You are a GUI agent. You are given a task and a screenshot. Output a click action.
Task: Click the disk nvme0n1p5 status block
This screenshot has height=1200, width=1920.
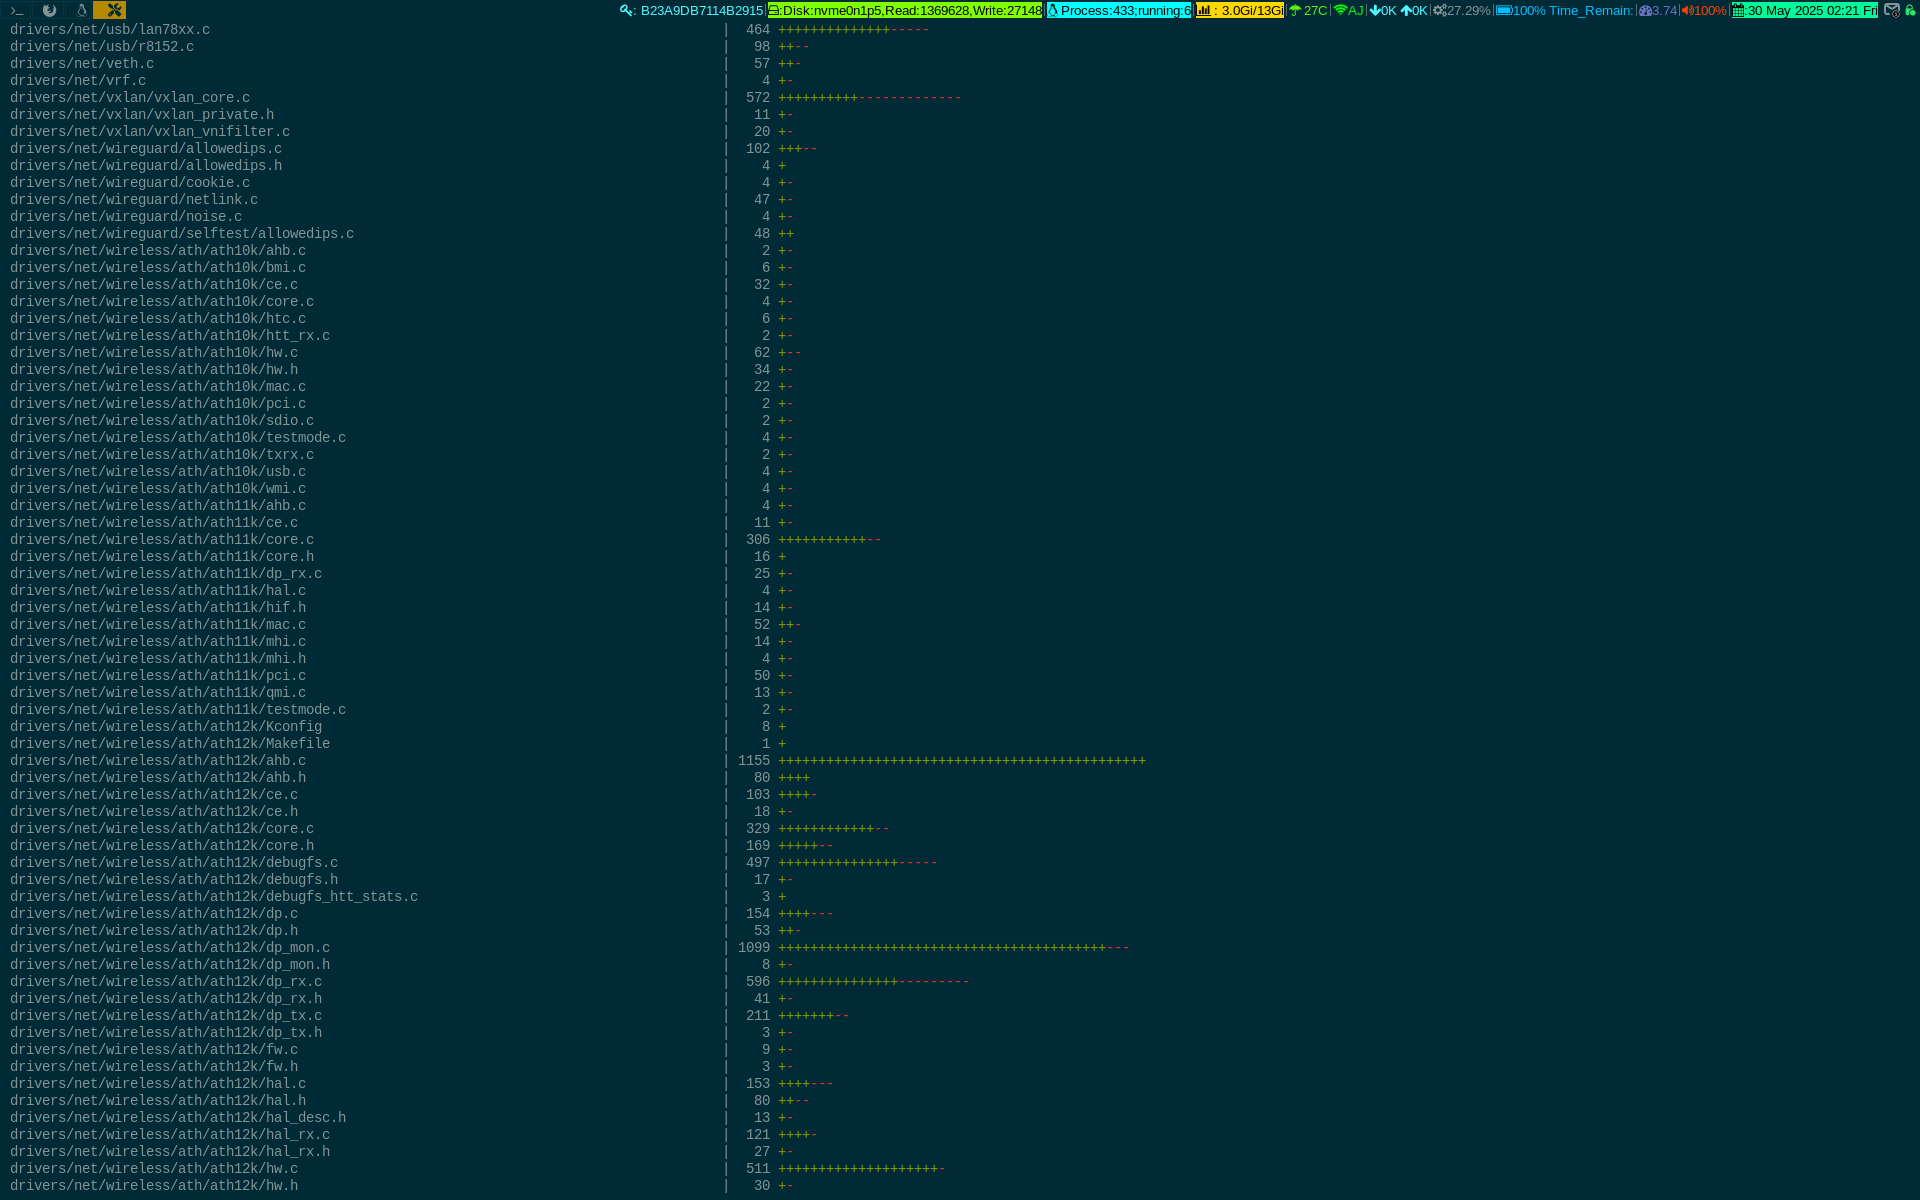(905, 10)
